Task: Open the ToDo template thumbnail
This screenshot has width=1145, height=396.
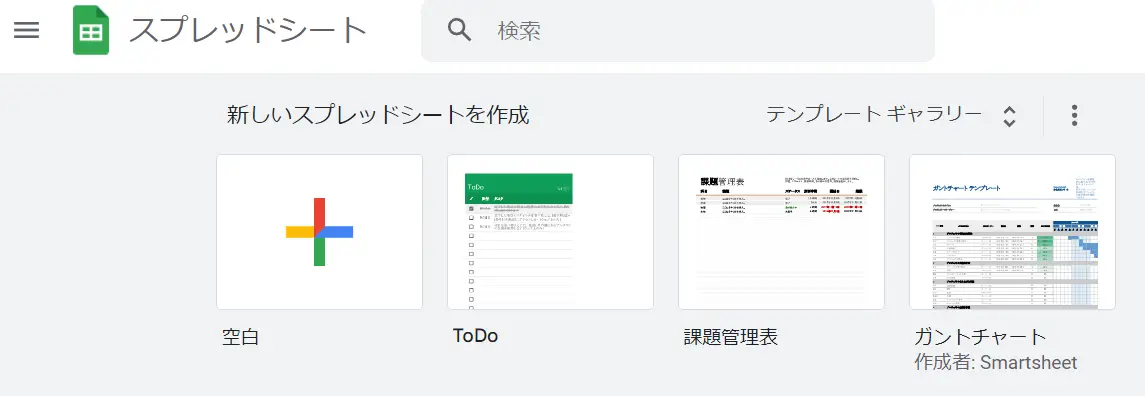Action: pyautogui.click(x=551, y=232)
